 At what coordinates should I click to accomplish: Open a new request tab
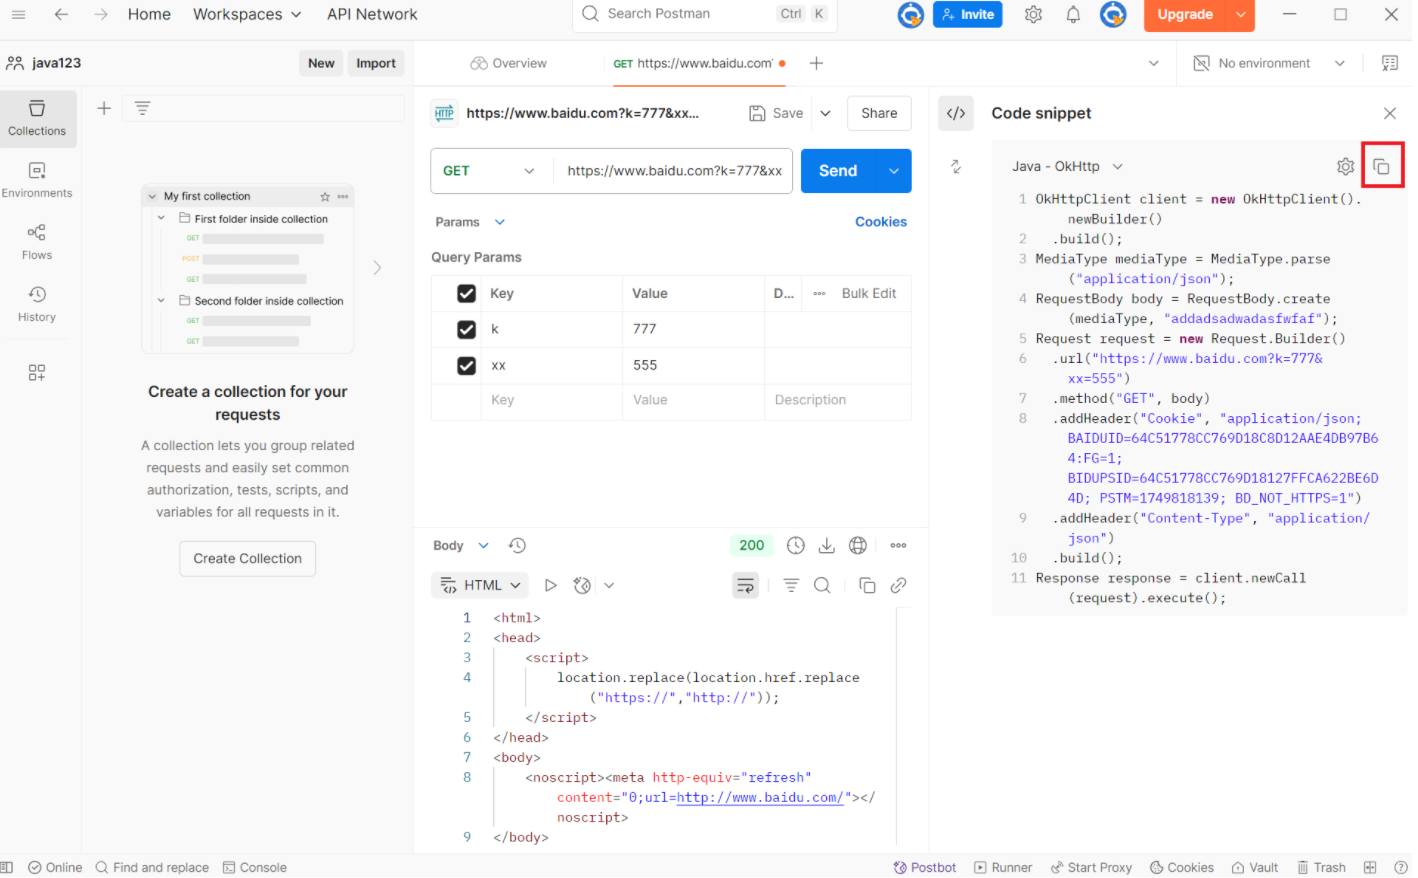(x=816, y=63)
